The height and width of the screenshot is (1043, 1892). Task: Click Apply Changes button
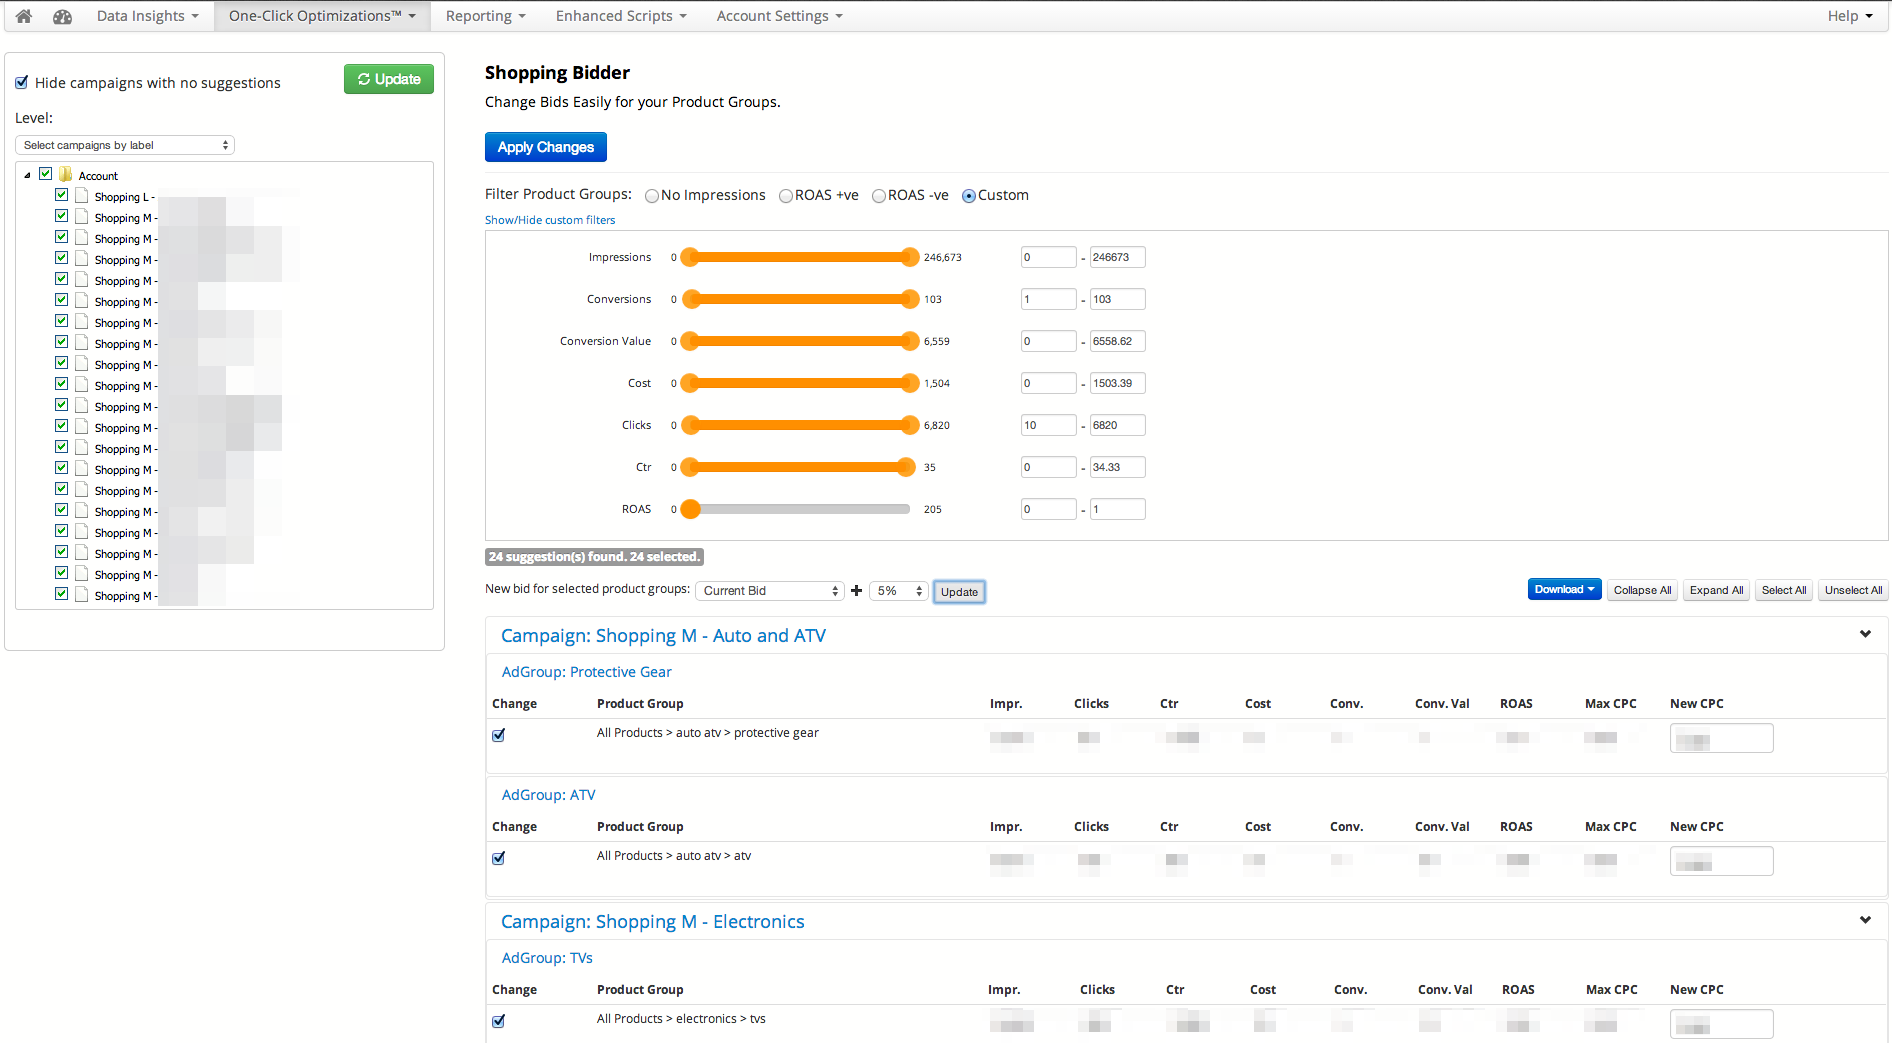546,147
